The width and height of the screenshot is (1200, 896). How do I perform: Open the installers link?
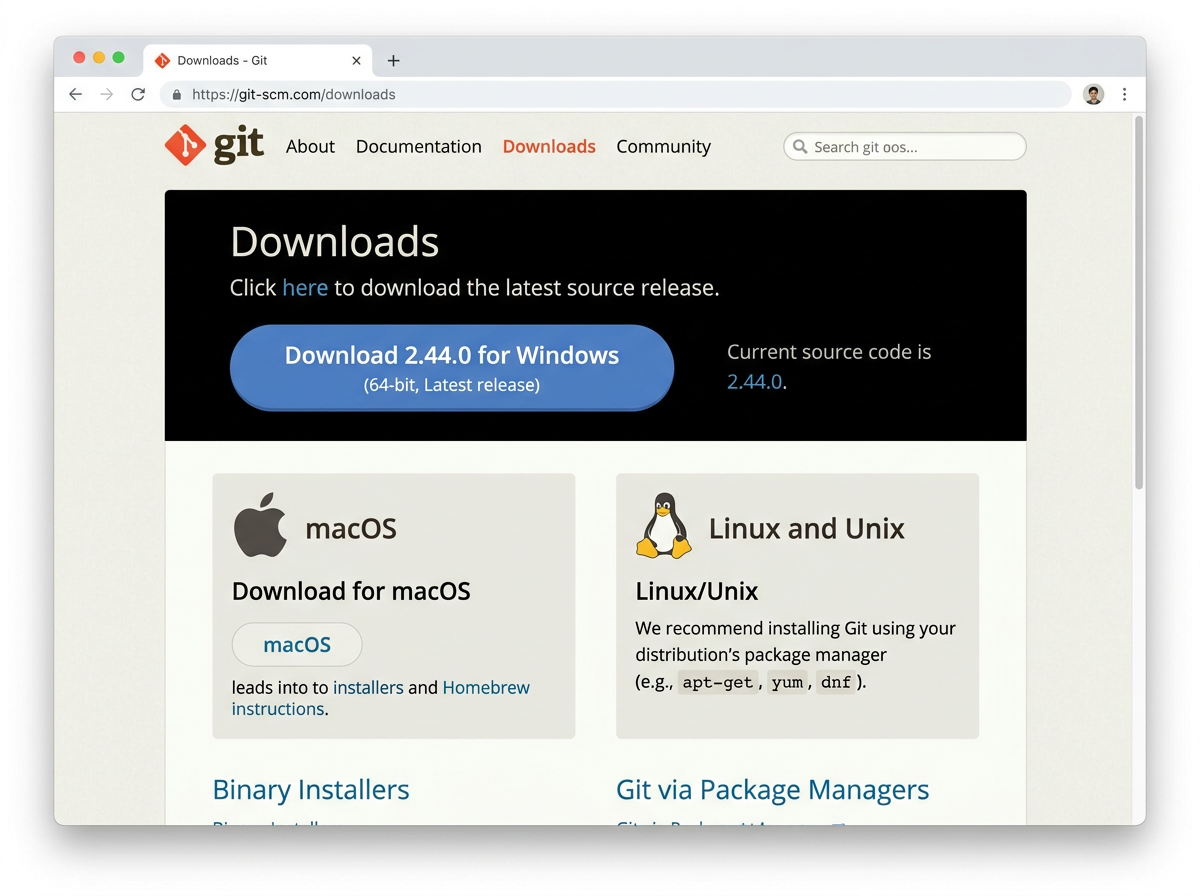click(x=368, y=688)
